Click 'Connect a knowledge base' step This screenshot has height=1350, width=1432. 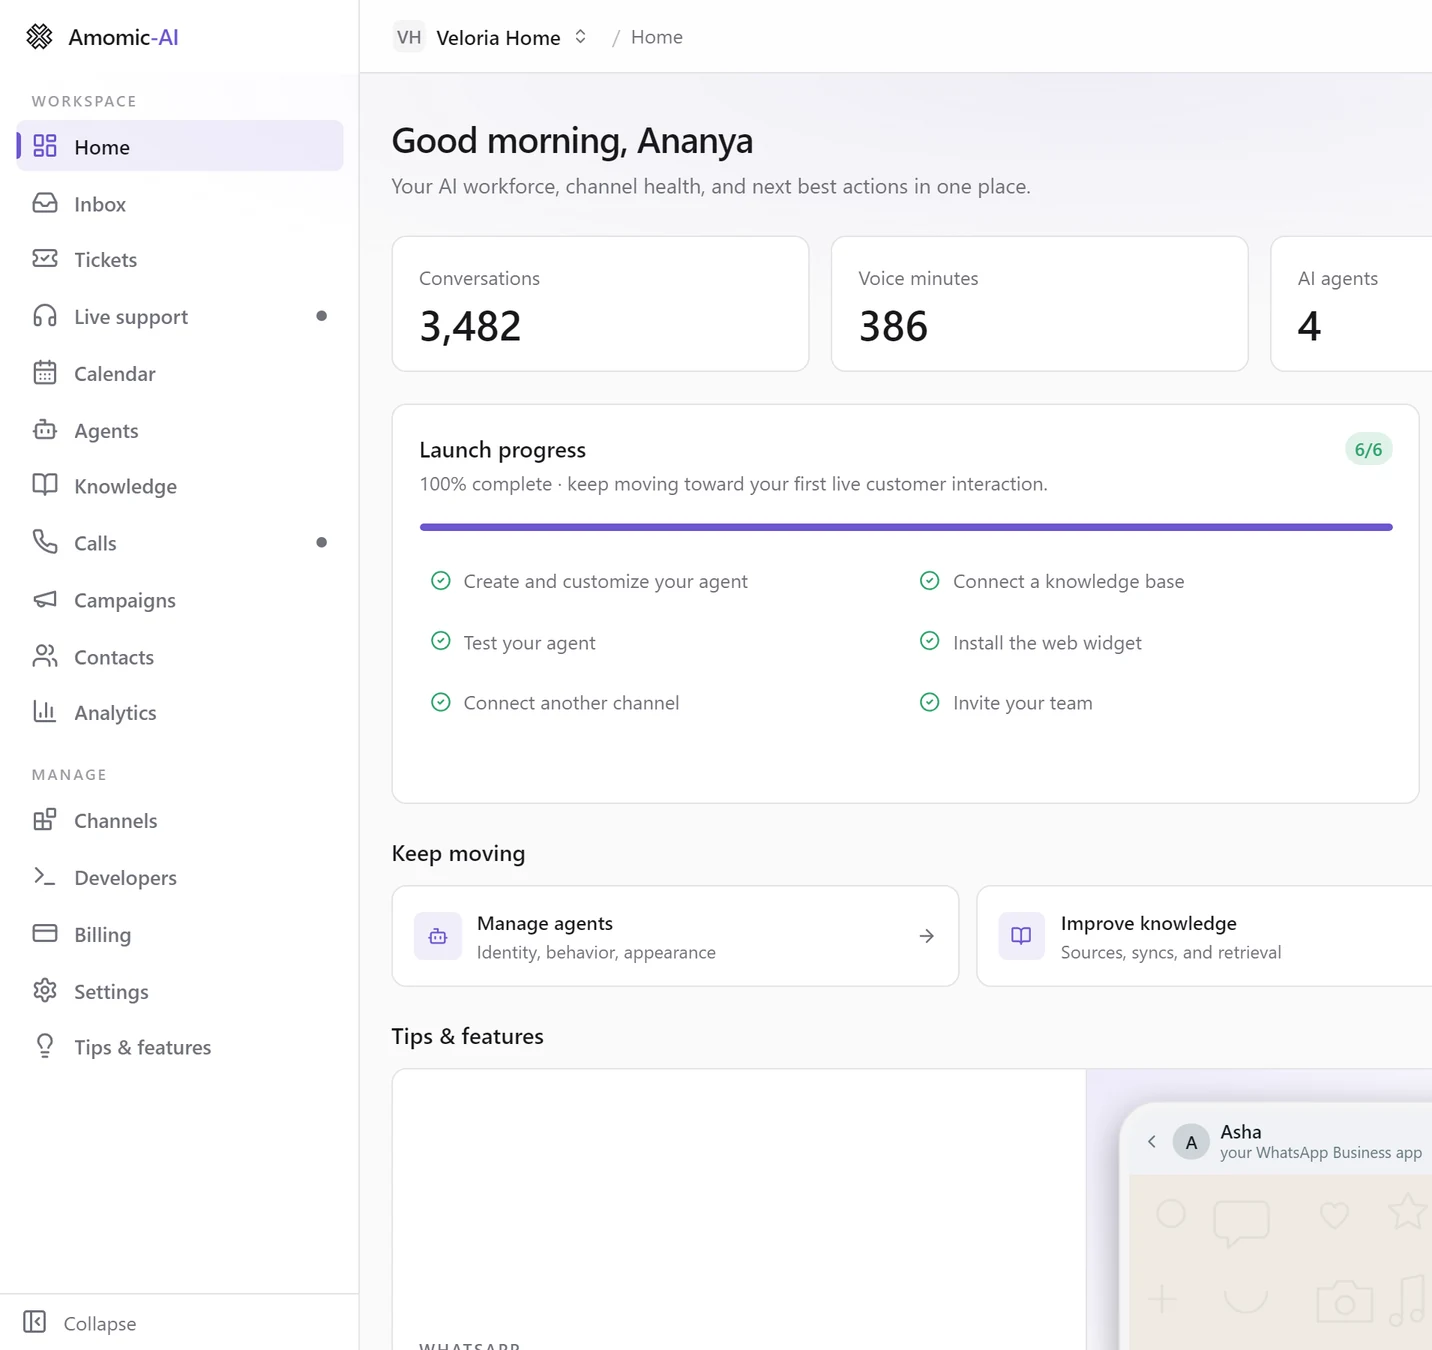pyautogui.click(x=1052, y=581)
